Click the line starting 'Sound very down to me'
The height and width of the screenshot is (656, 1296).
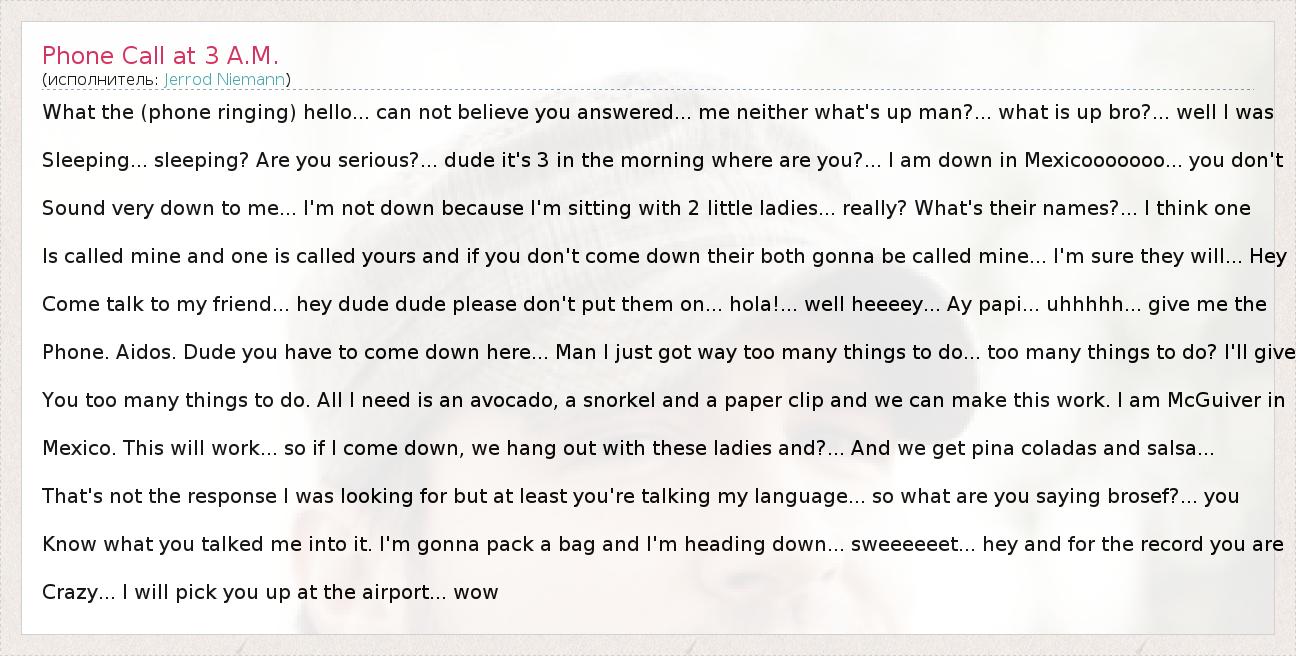pyautogui.click(x=646, y=208)
